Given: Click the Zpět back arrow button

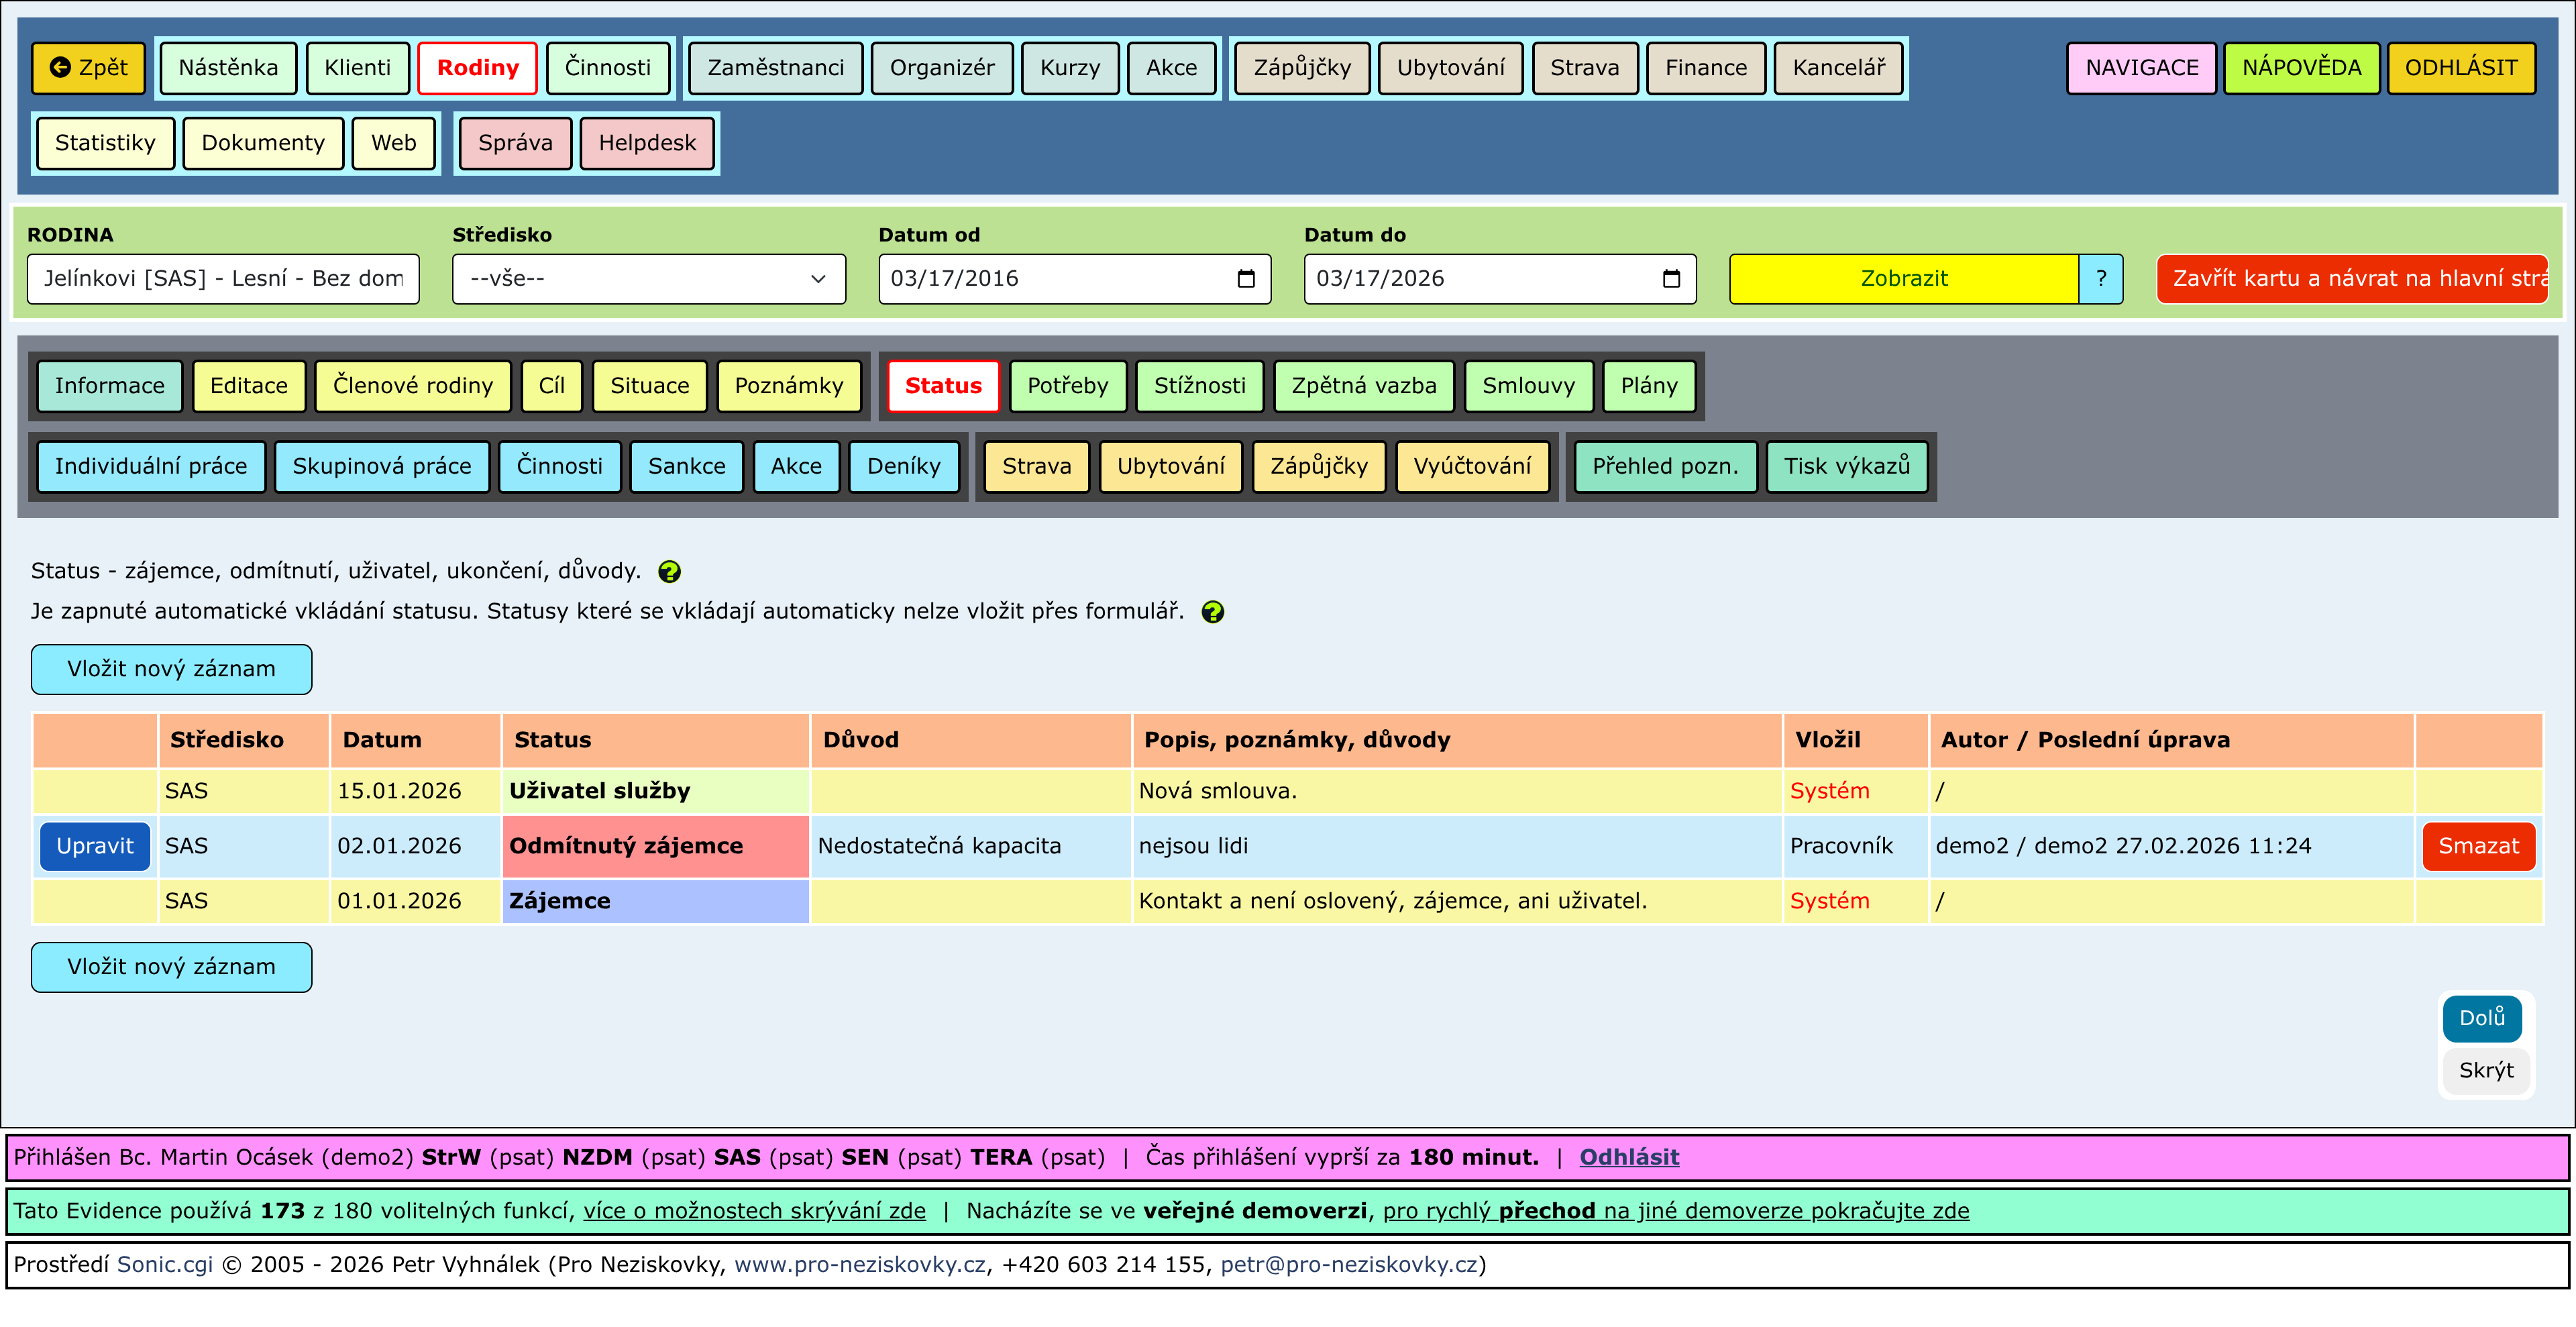Looking at the screenshot, I should point(88,68).
